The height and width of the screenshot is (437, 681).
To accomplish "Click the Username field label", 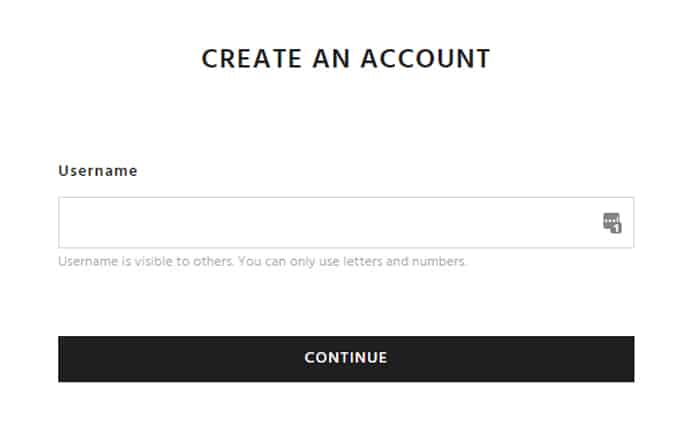I will (98, 171).
